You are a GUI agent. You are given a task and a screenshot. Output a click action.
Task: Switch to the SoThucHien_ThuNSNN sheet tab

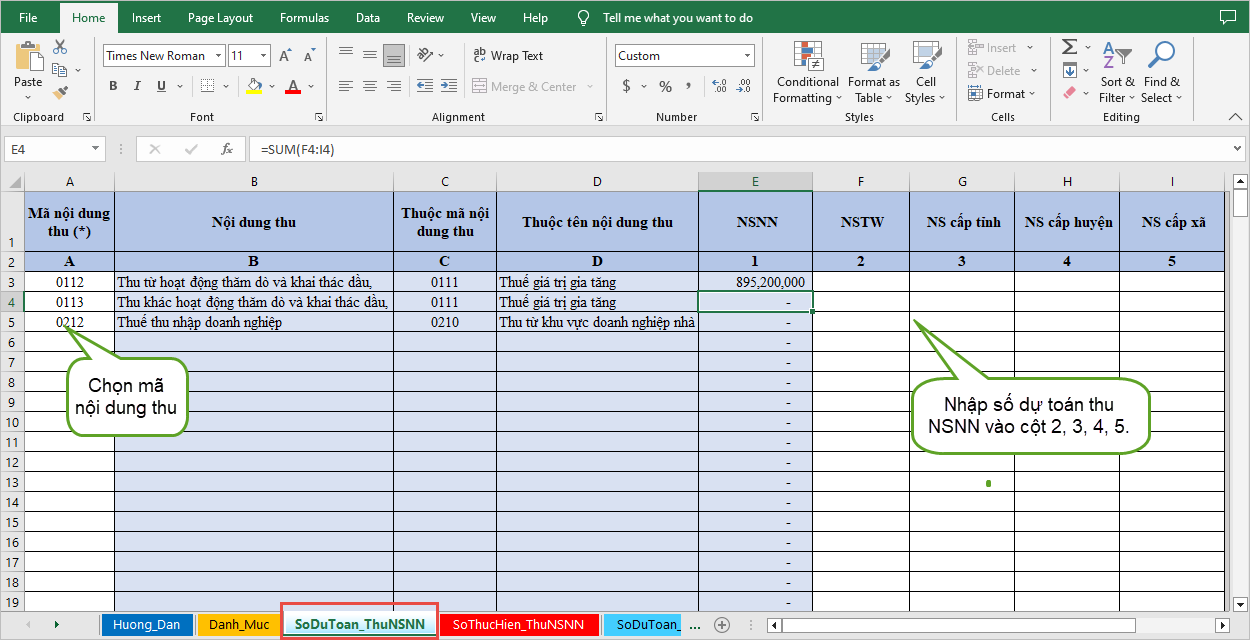coord(518,624)
